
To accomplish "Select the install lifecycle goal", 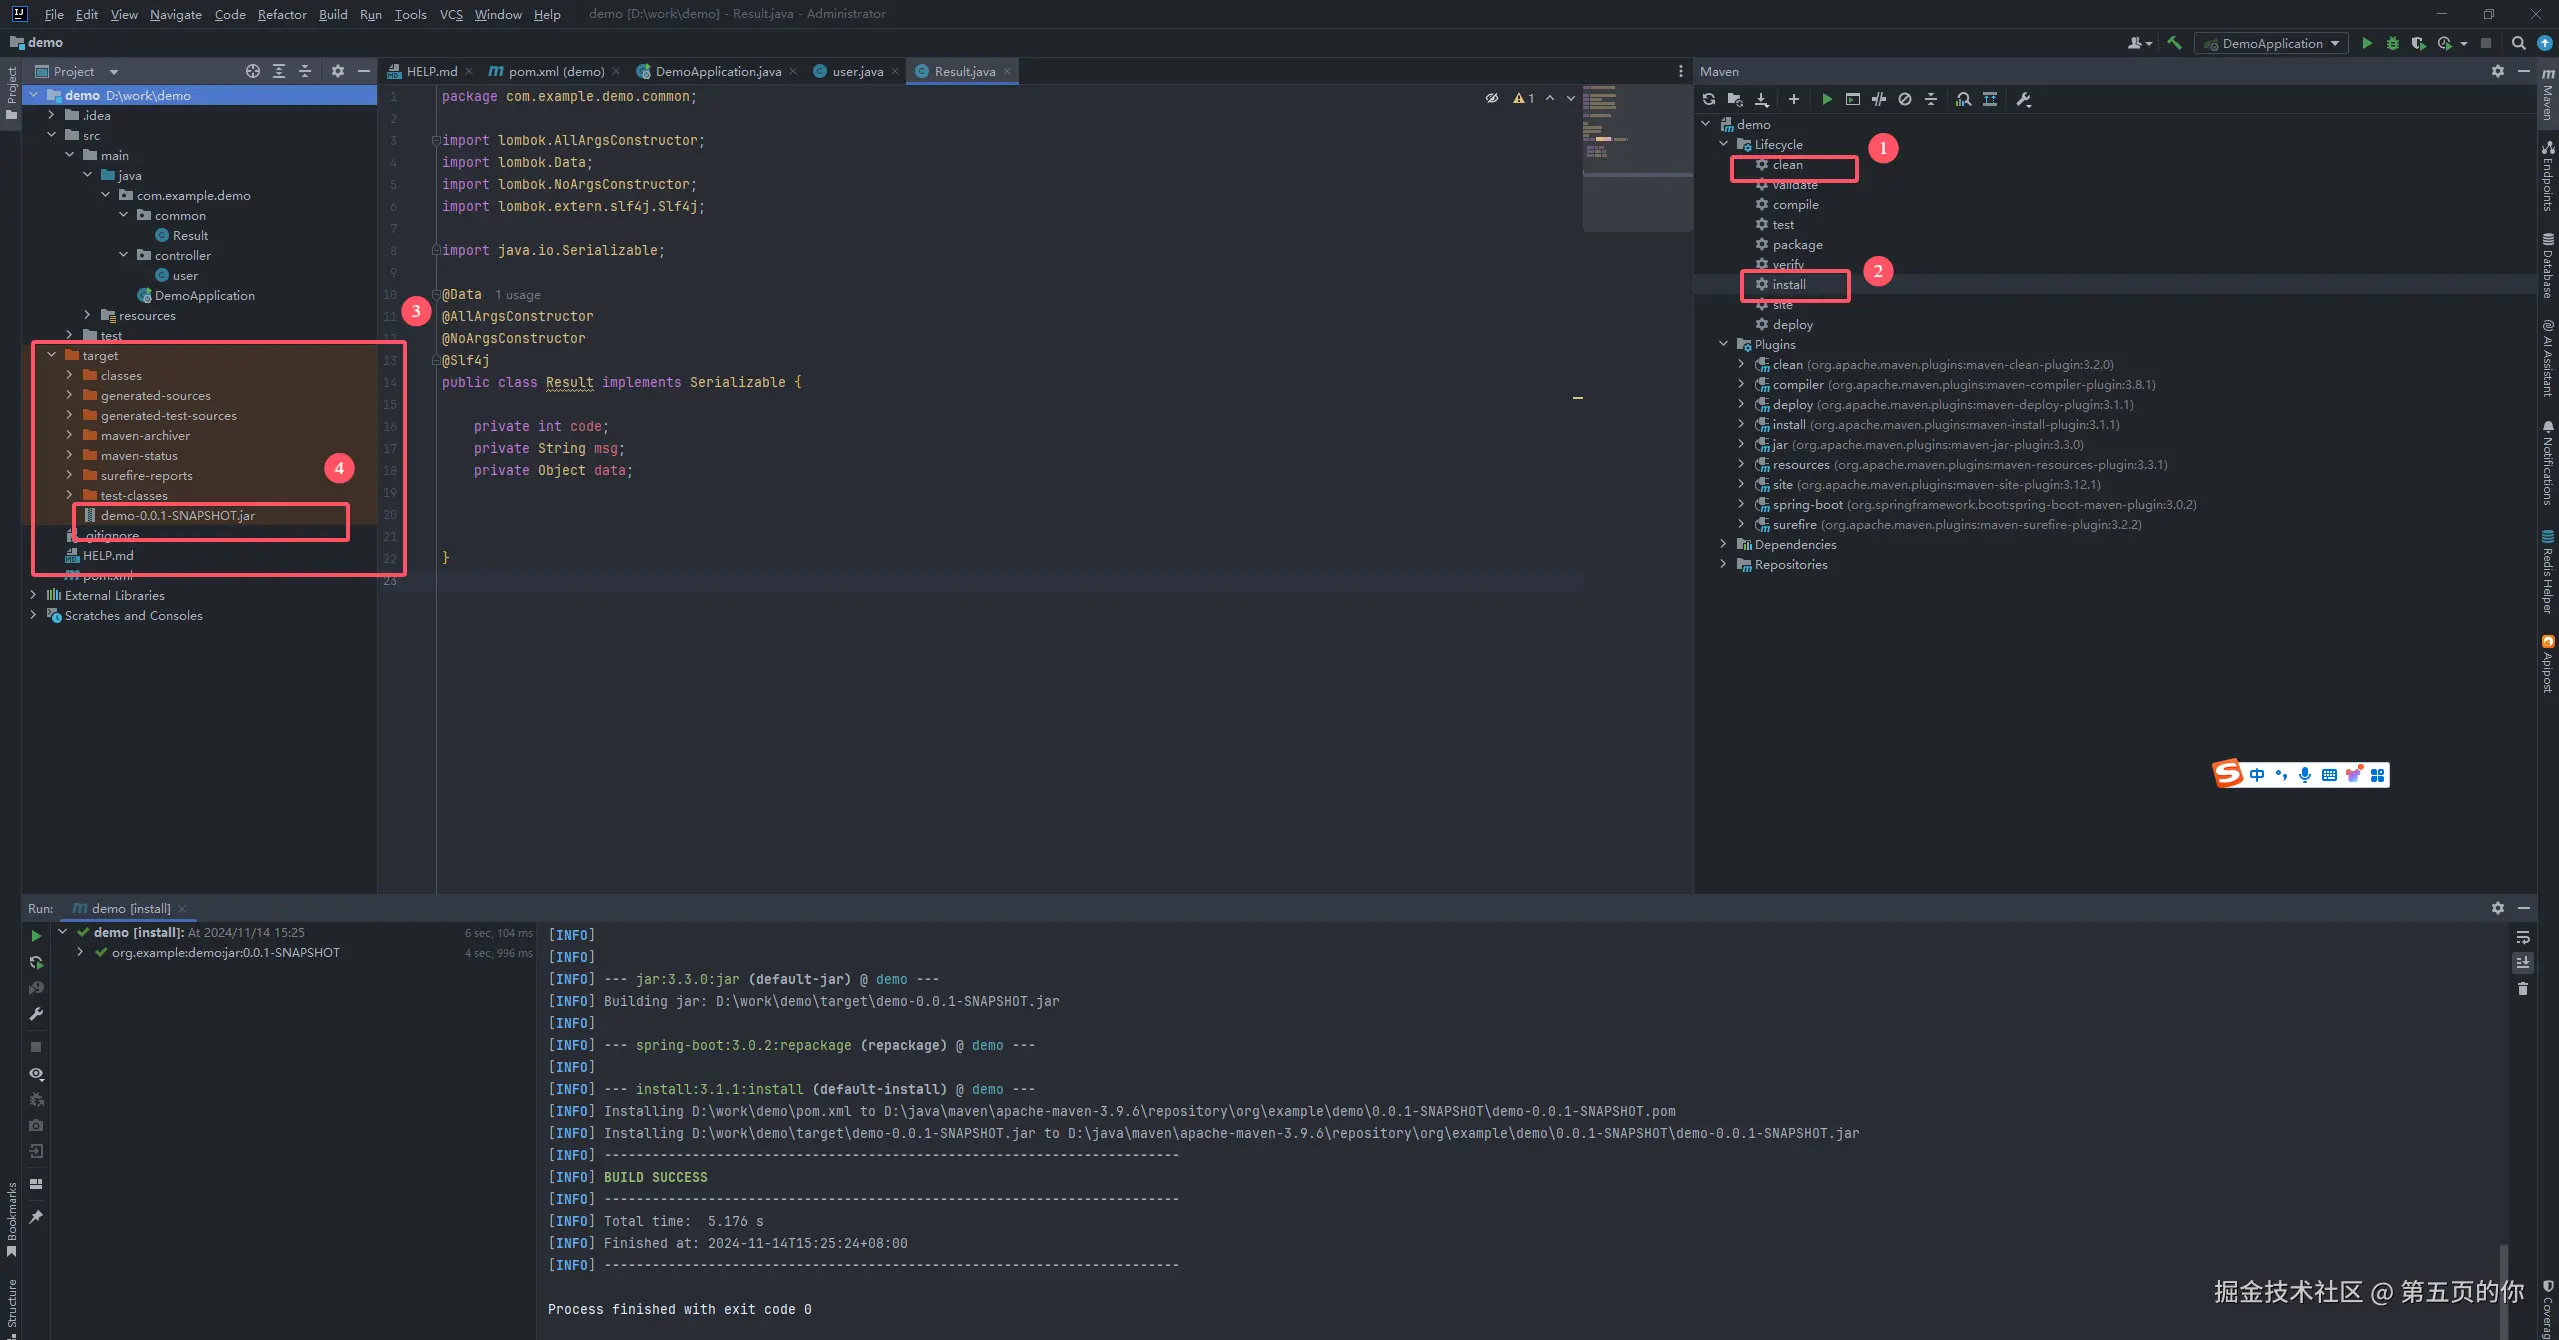I will click(1788, 285).
